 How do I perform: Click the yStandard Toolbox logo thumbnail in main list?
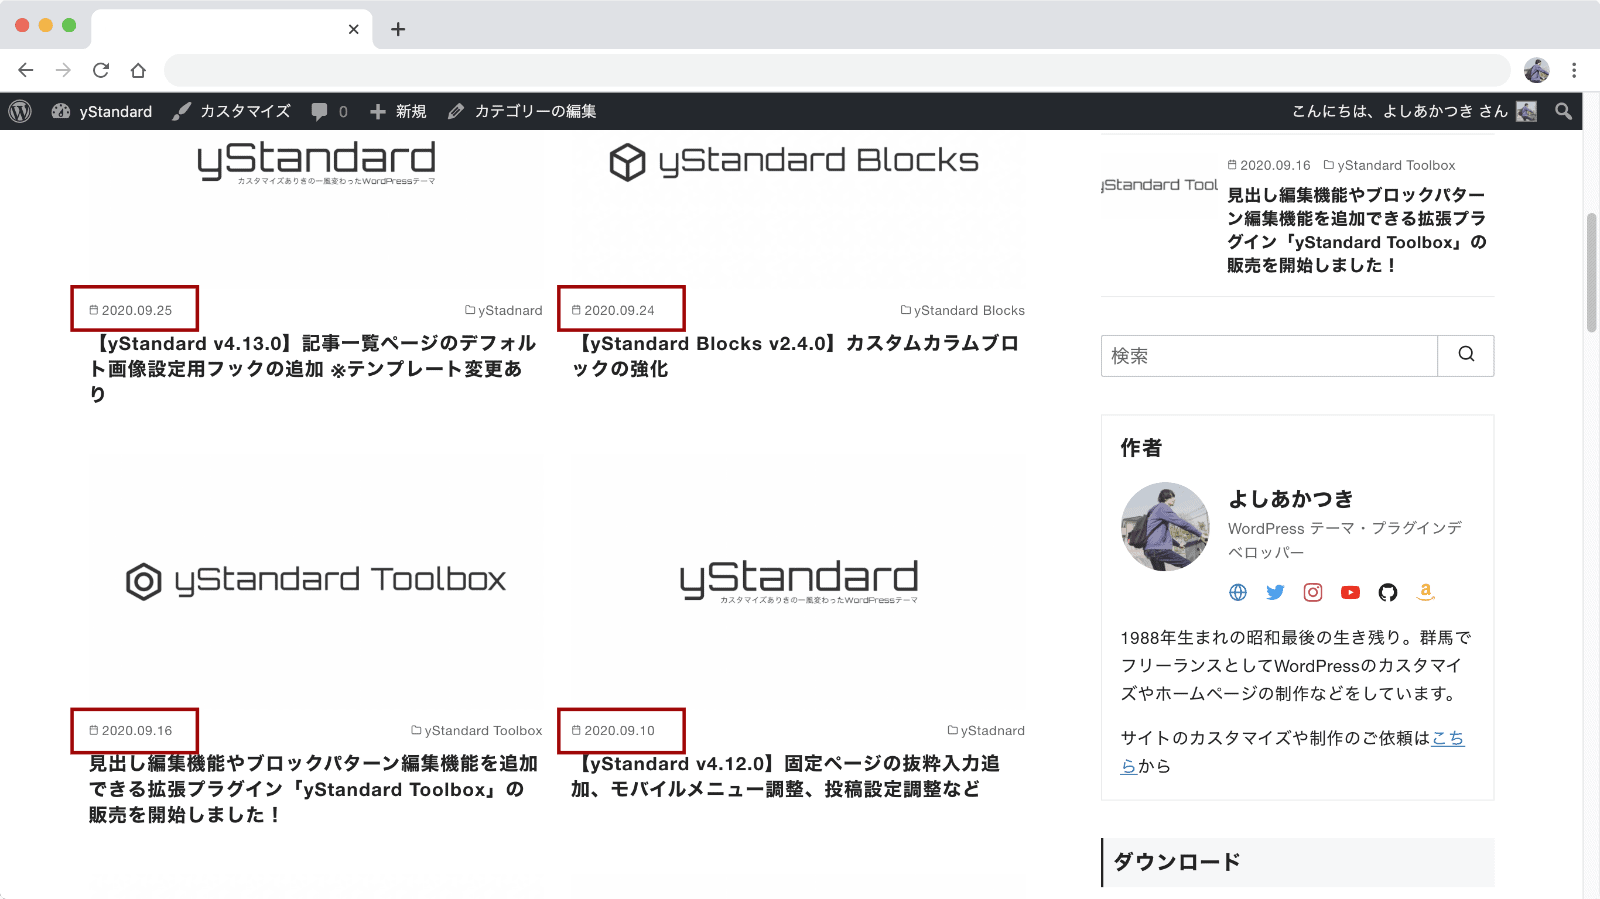[x=316, y=580]
